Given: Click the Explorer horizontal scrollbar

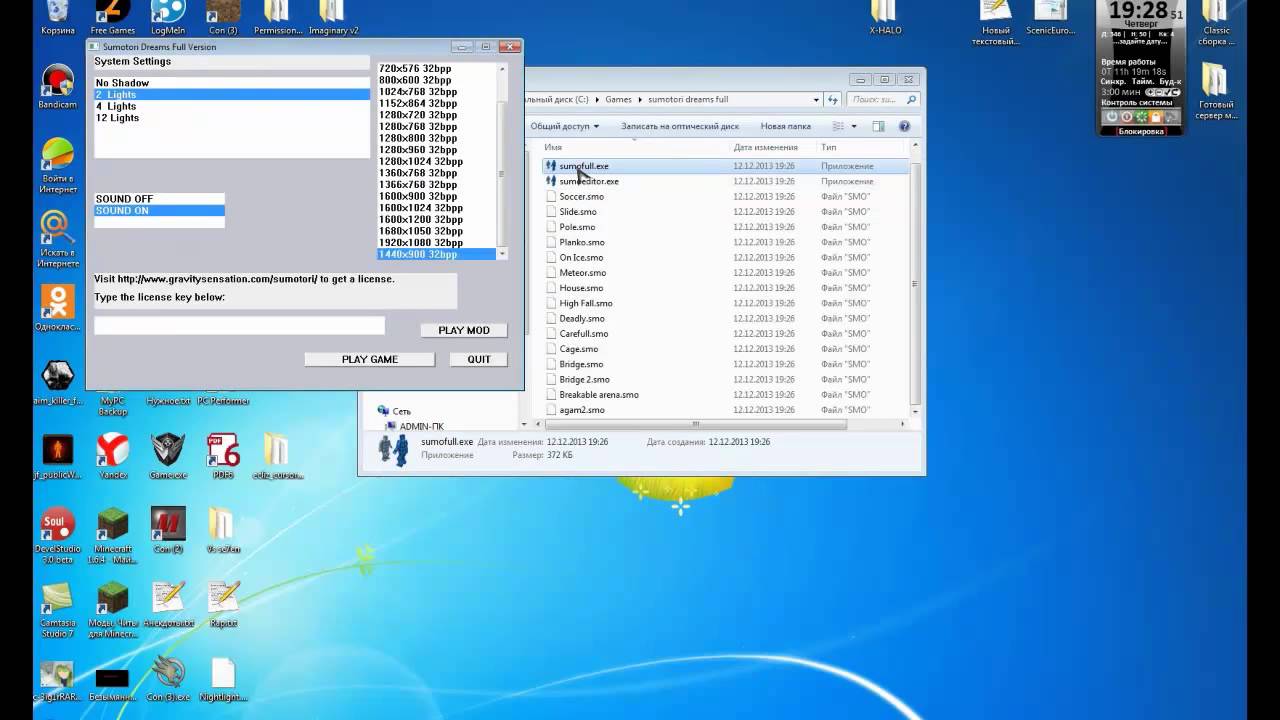Looking at the screenshot, I should tap(696, 424).
